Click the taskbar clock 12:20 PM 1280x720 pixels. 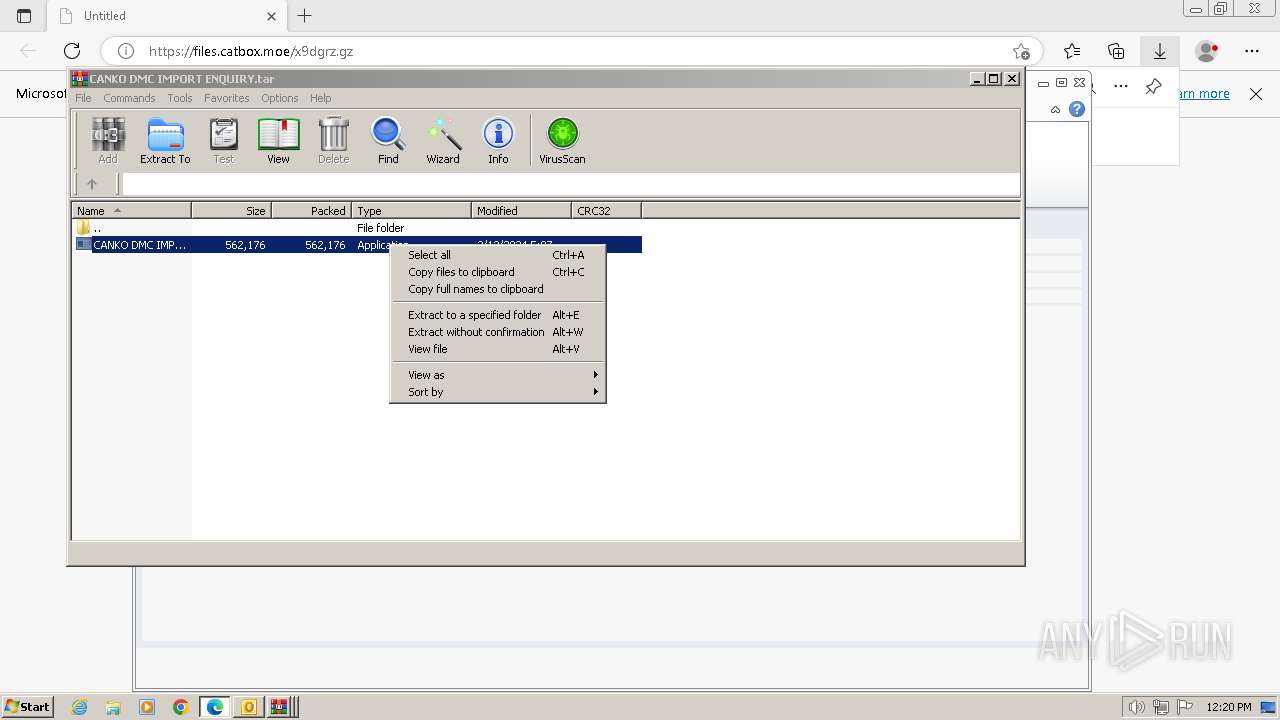[x=1229, y=707]
